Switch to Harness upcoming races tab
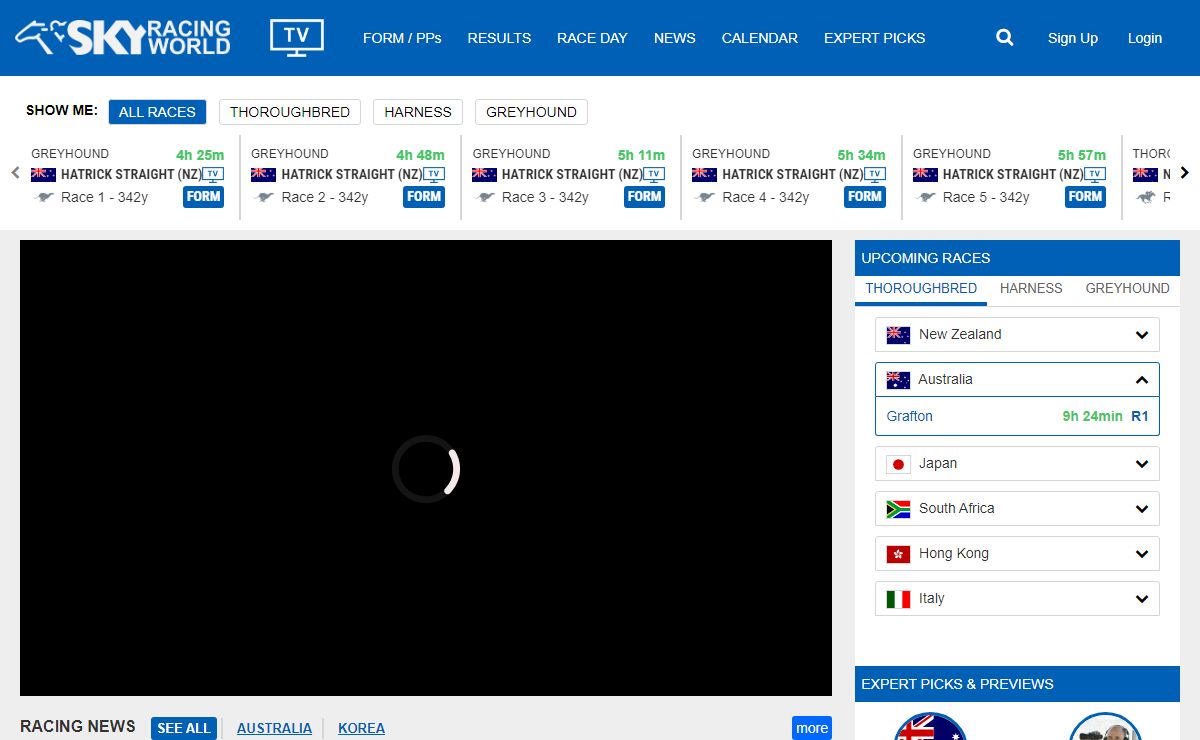 1031,289
